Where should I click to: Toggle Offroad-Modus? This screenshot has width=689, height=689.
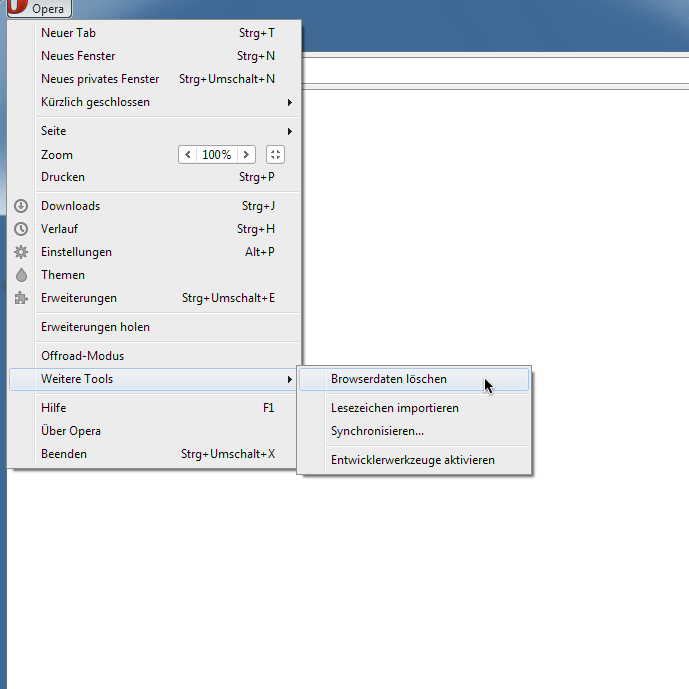click(155, 356)
